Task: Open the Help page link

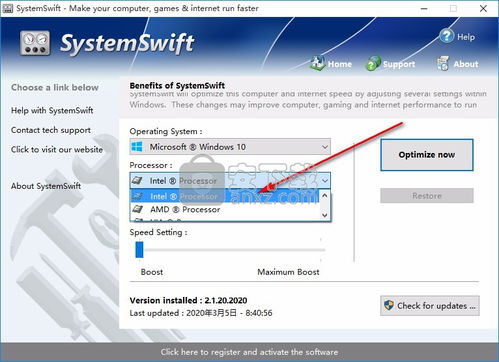Action: coord(457,36)
